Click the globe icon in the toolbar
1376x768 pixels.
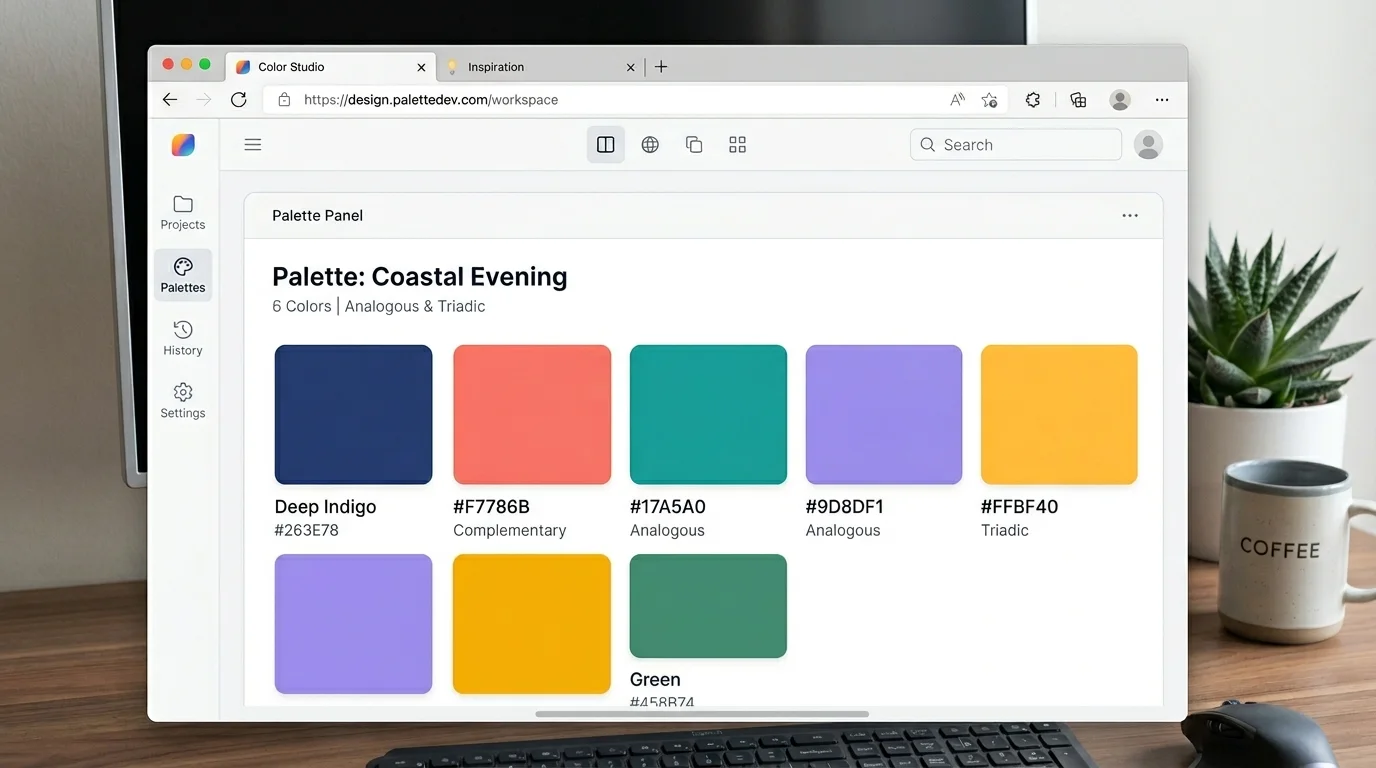point(649,144)
